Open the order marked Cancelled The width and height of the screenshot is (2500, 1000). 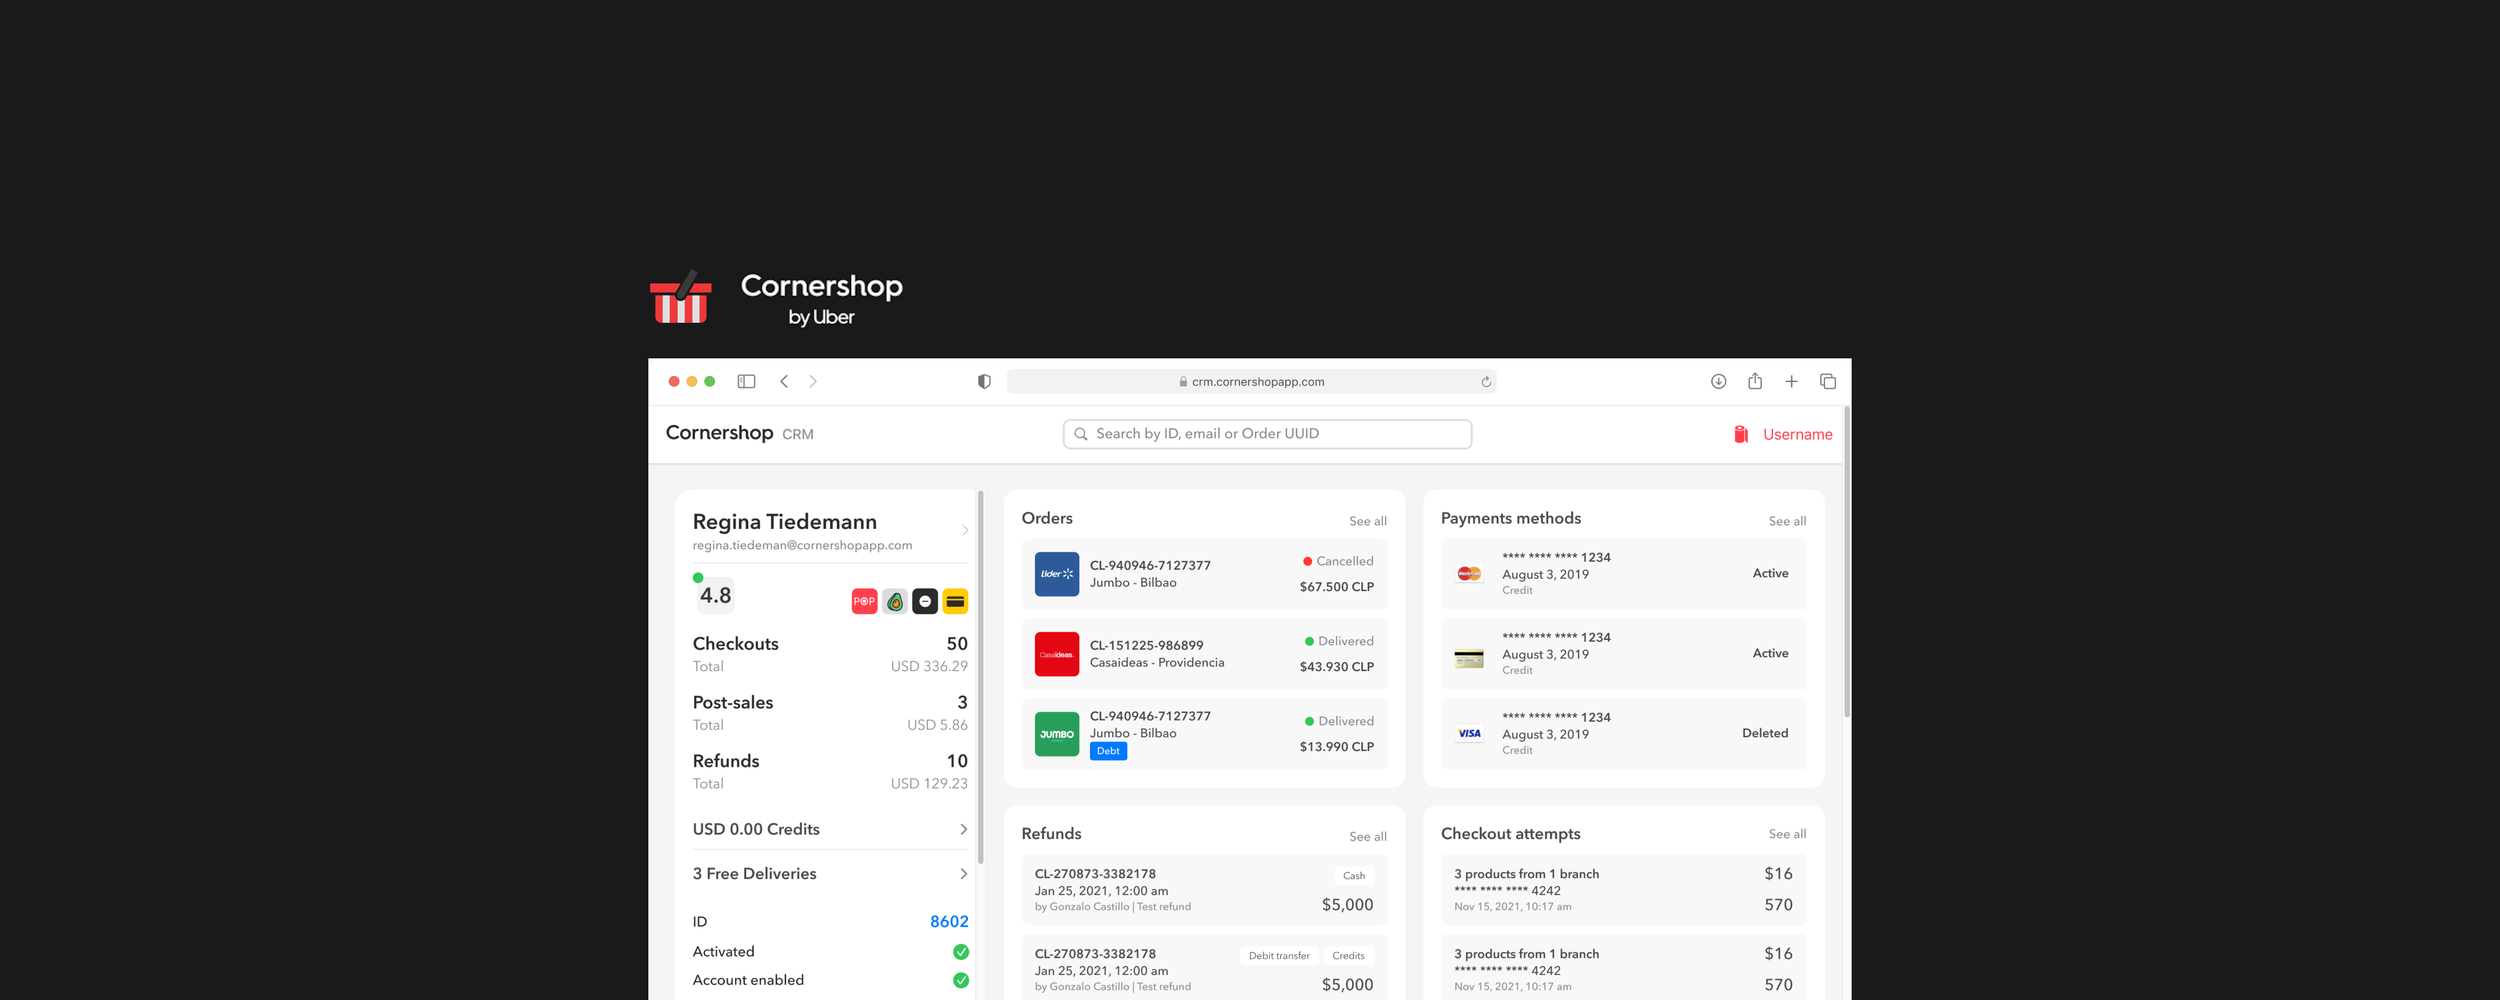[x=1204, y=574]
